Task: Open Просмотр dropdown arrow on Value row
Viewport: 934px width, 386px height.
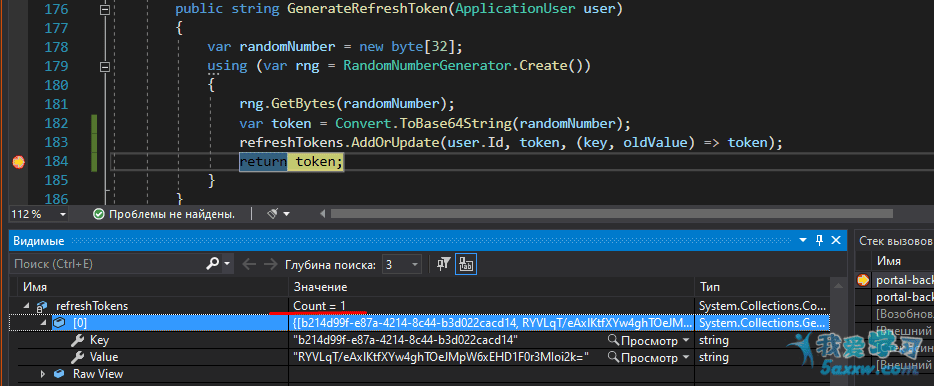Action: coord(686,357)
